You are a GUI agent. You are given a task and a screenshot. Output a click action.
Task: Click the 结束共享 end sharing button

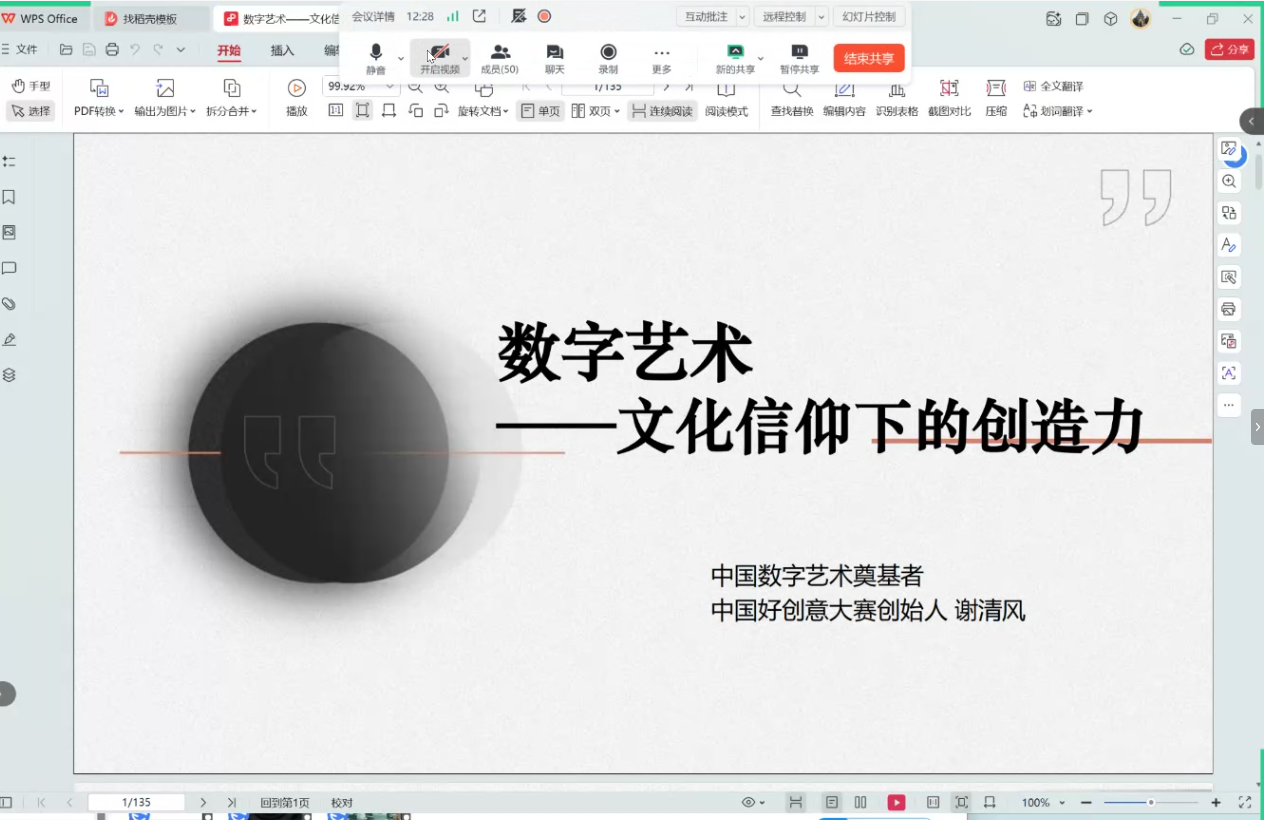tap(868, 59)
